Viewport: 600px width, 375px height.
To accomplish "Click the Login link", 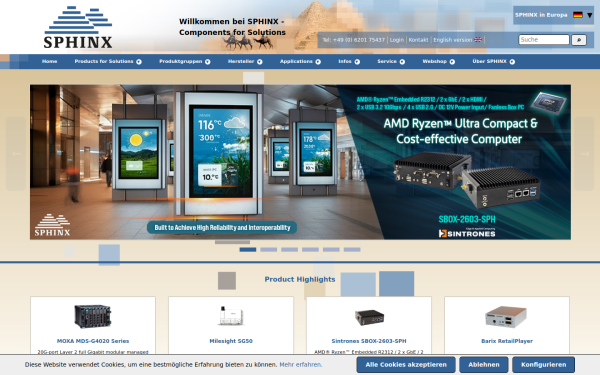I will (x=397, y=40).
